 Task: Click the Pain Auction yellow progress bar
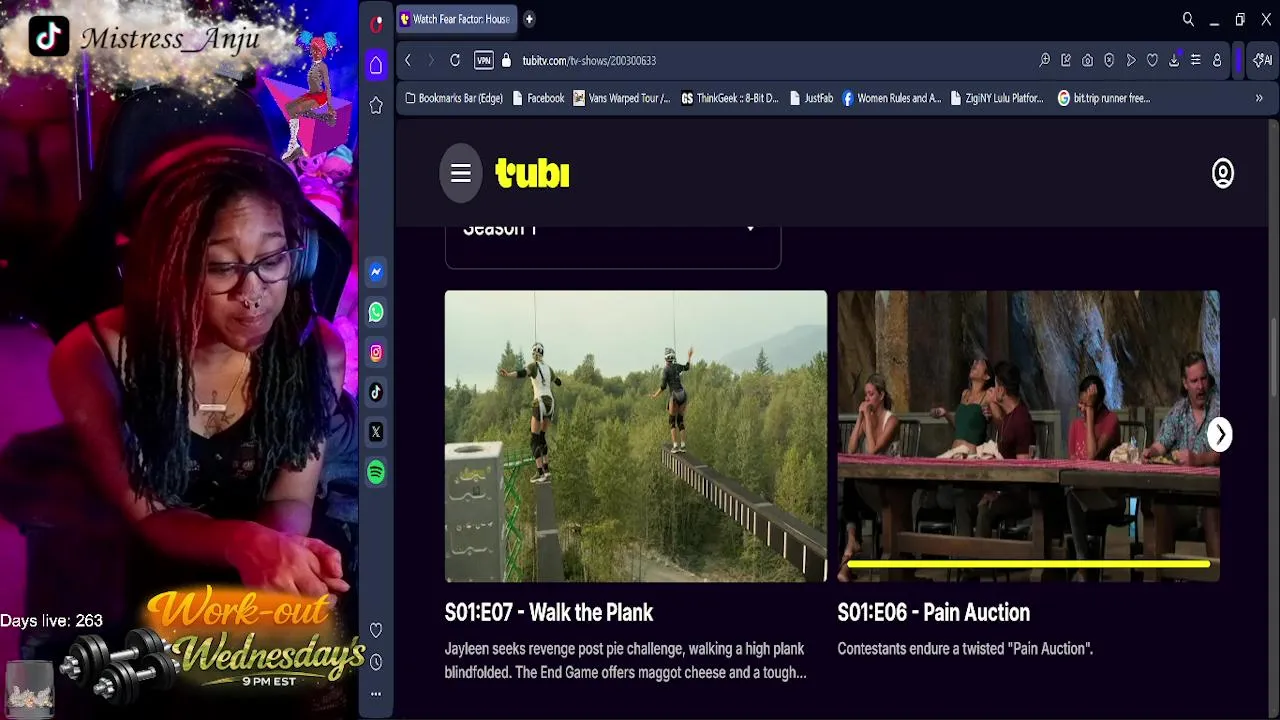1029,564
